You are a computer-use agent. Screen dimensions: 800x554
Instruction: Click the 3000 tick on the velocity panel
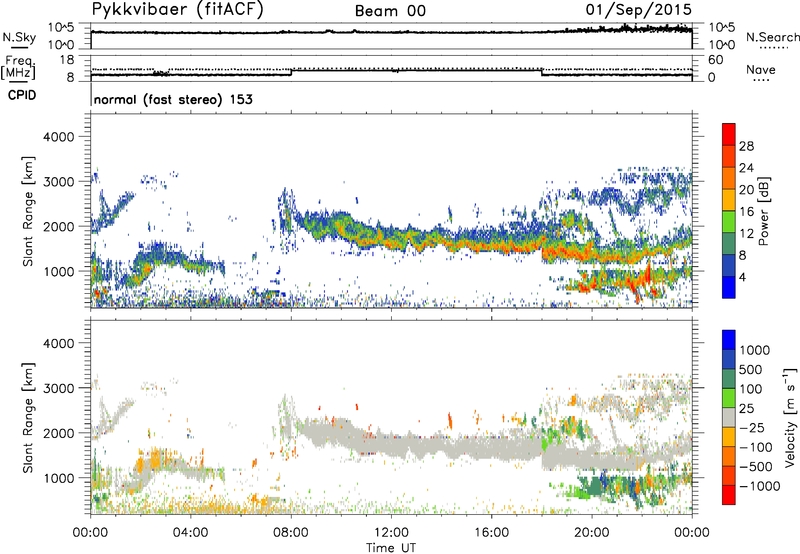pyautogui.click(x=59, y=388)
